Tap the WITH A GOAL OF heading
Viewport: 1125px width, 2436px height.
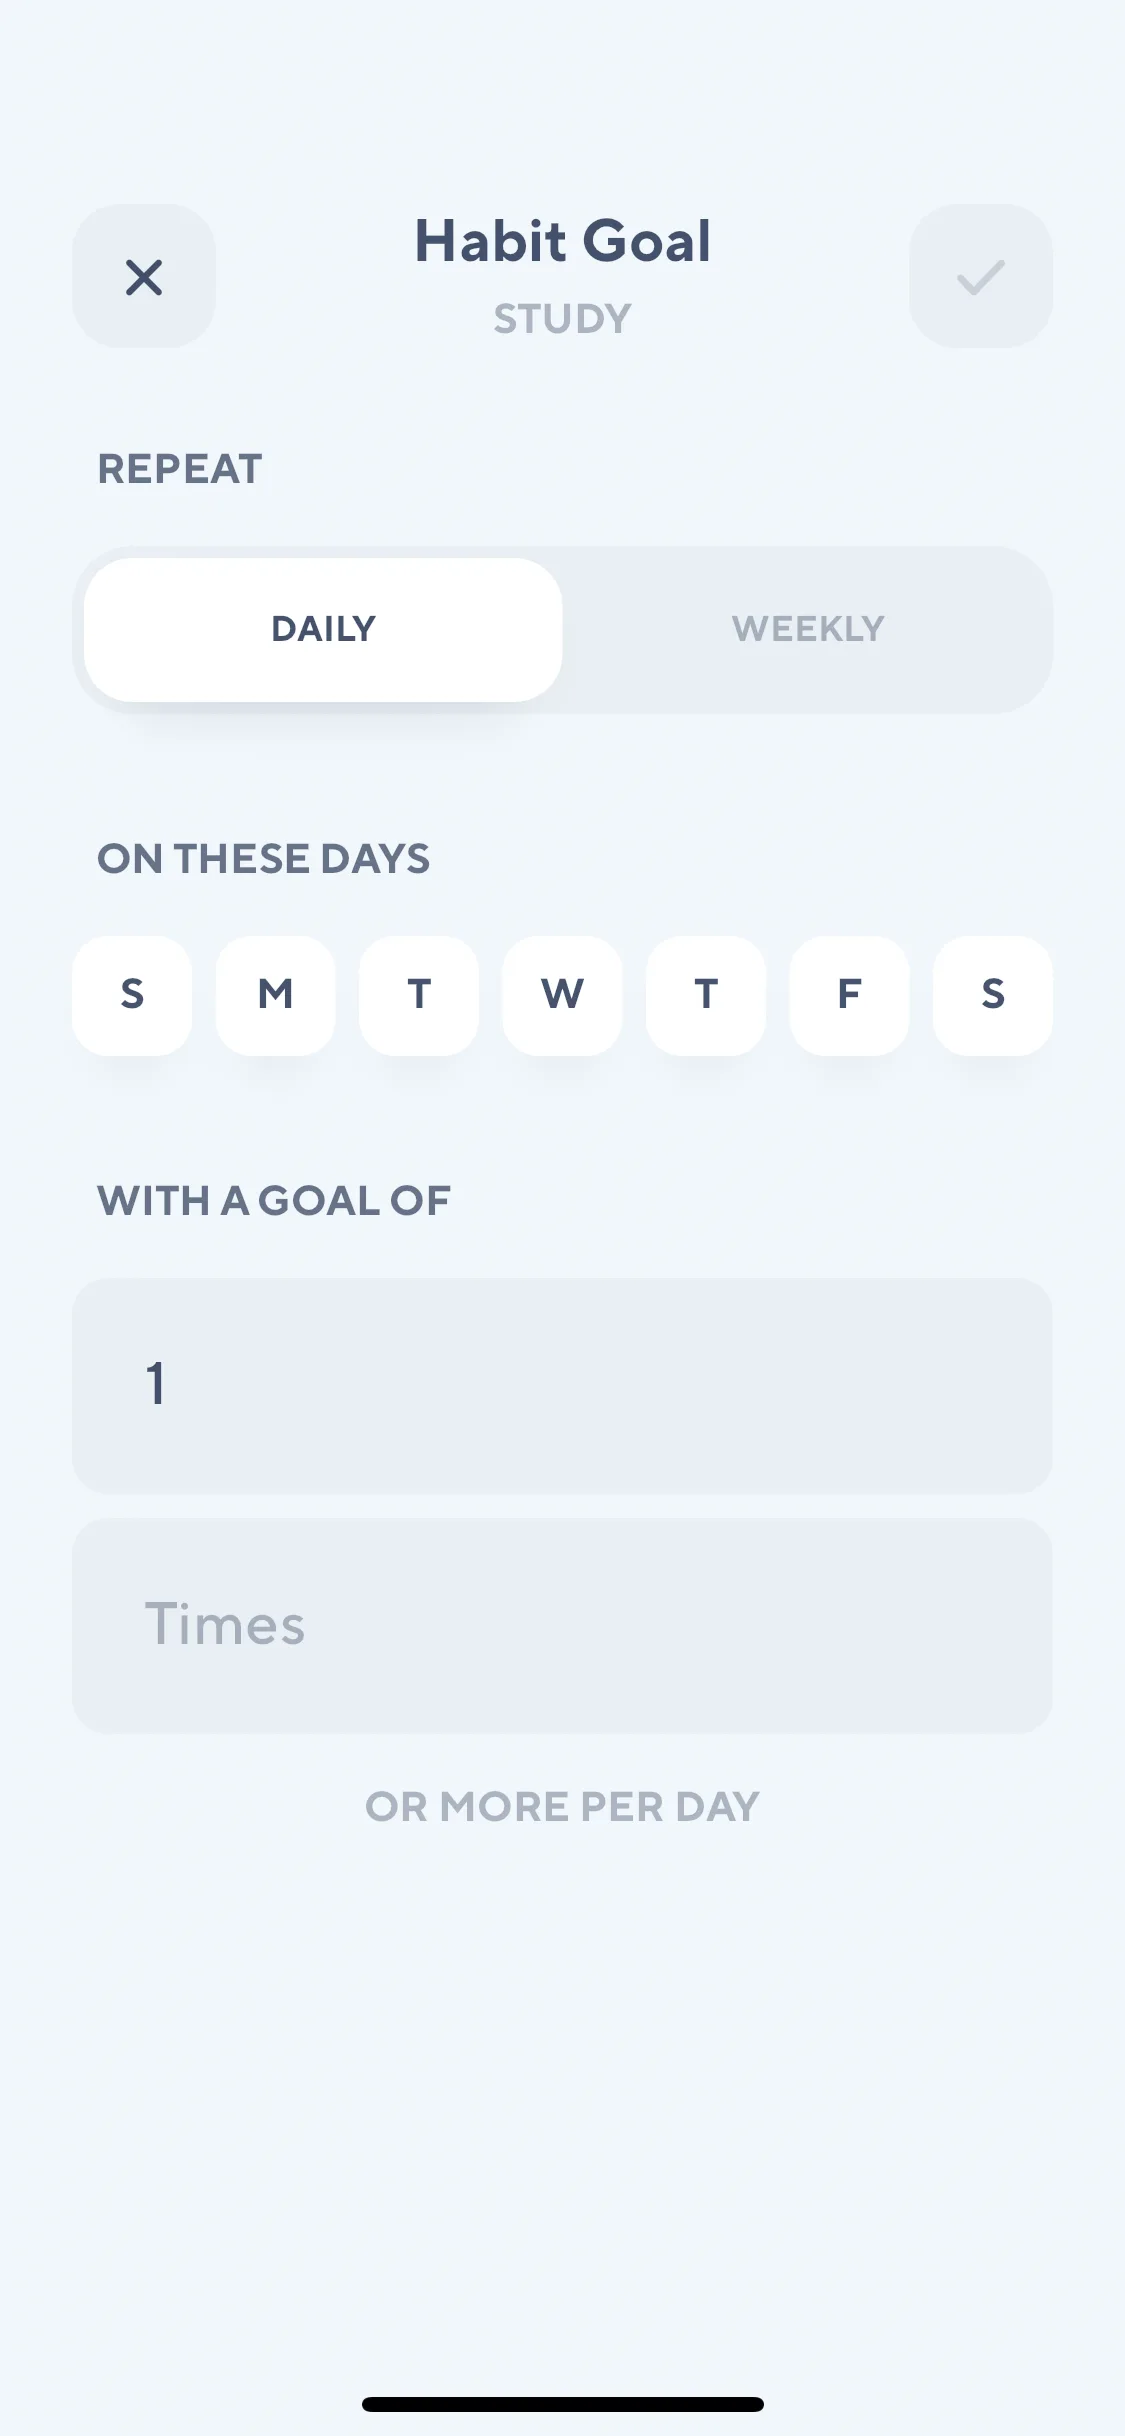(x=274, y=1201)
